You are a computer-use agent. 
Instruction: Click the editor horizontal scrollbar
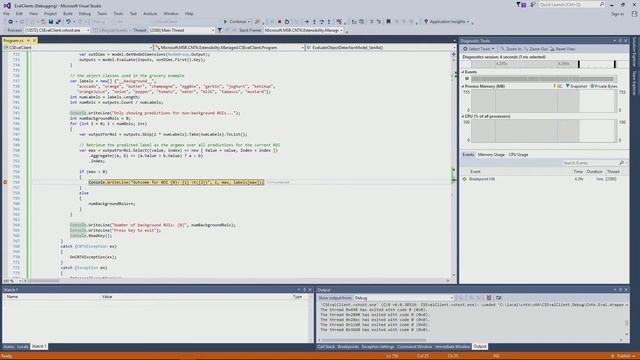coord(237,281)
